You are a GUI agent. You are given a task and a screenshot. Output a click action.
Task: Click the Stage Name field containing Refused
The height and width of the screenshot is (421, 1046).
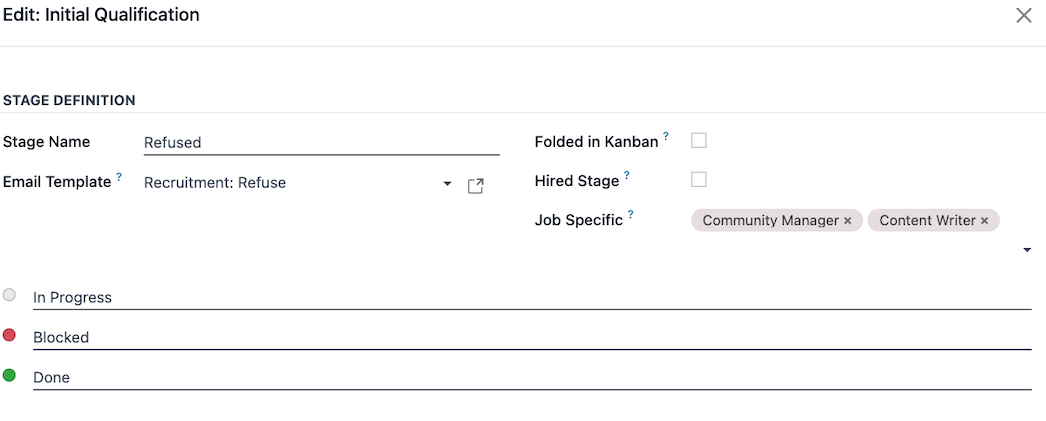point(320,143)
